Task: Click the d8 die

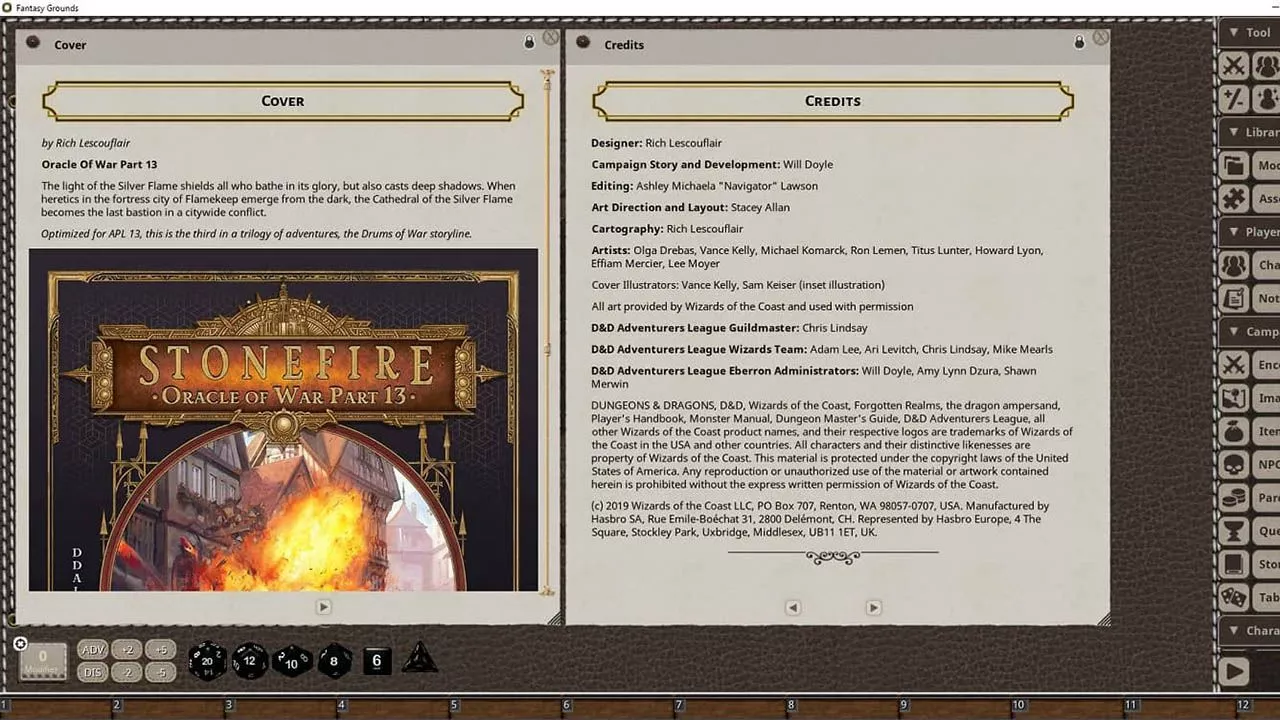Action: click(x=334, y=660)
